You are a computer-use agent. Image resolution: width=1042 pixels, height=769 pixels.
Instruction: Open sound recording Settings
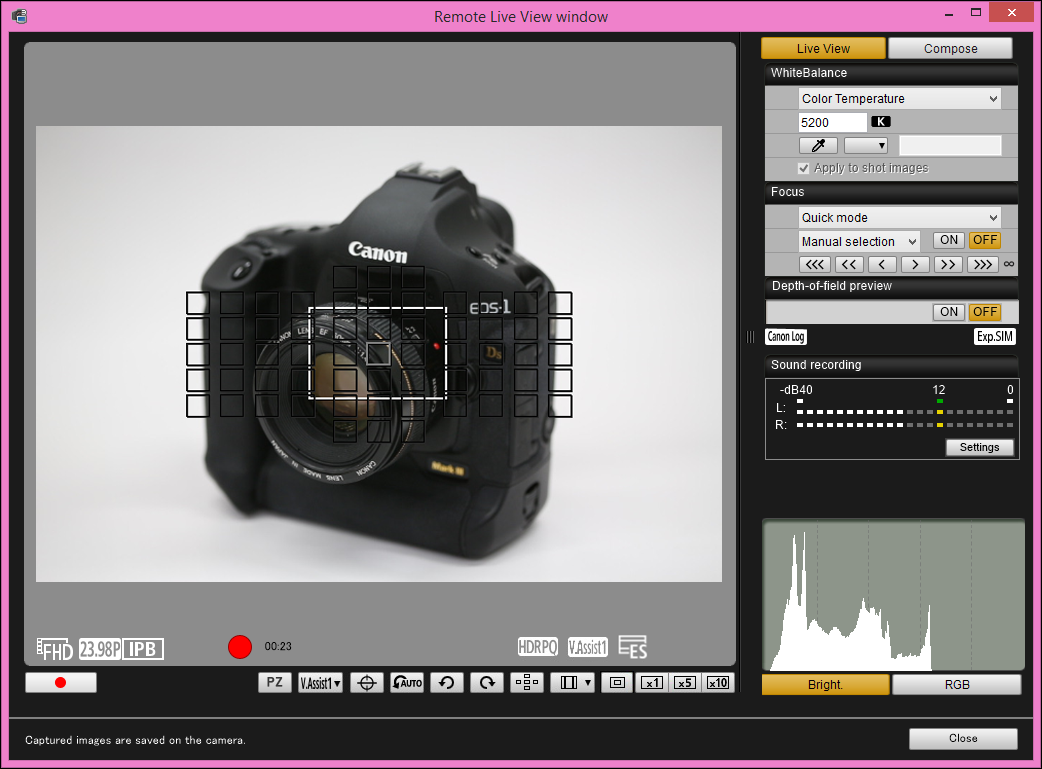[980, 447]
